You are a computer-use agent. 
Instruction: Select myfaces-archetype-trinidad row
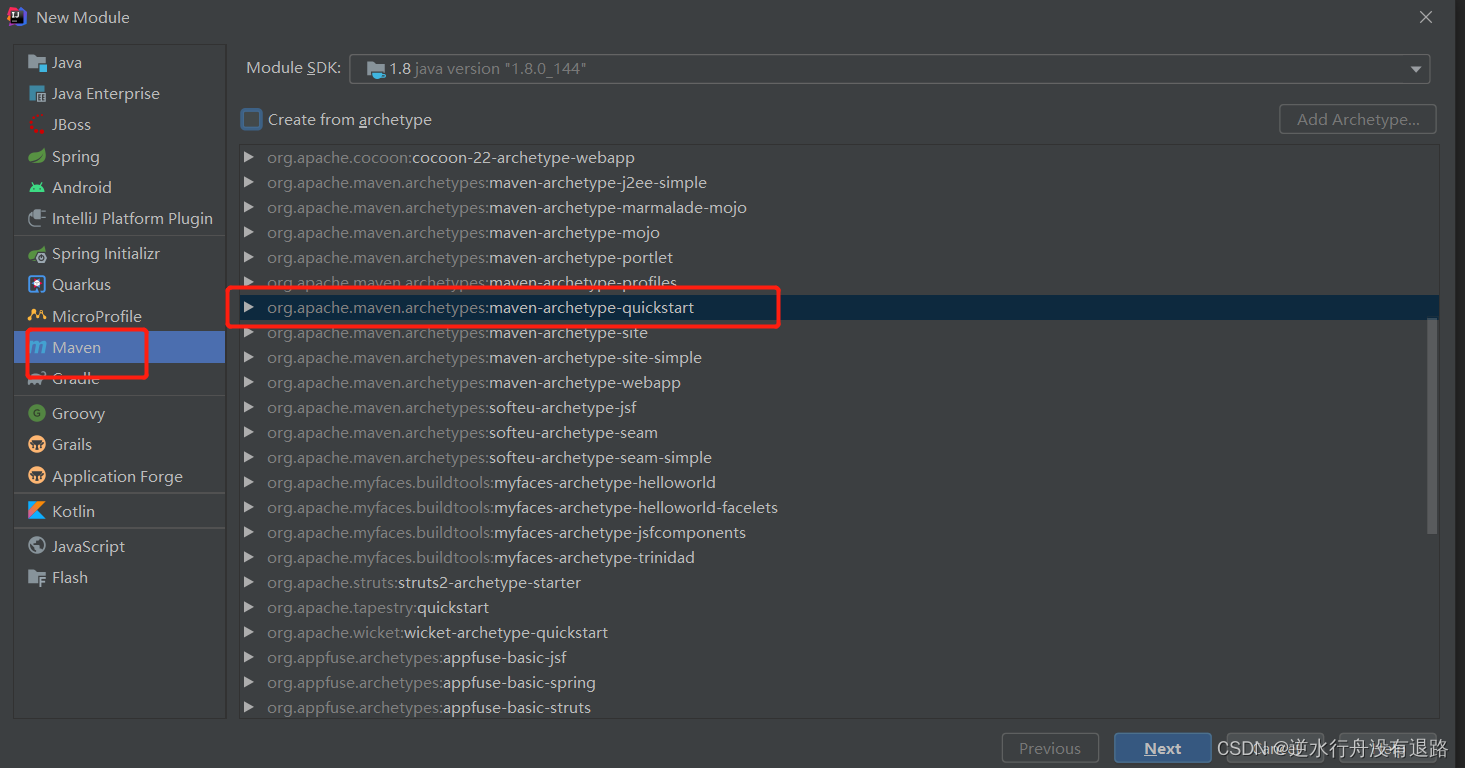(840, 557)
